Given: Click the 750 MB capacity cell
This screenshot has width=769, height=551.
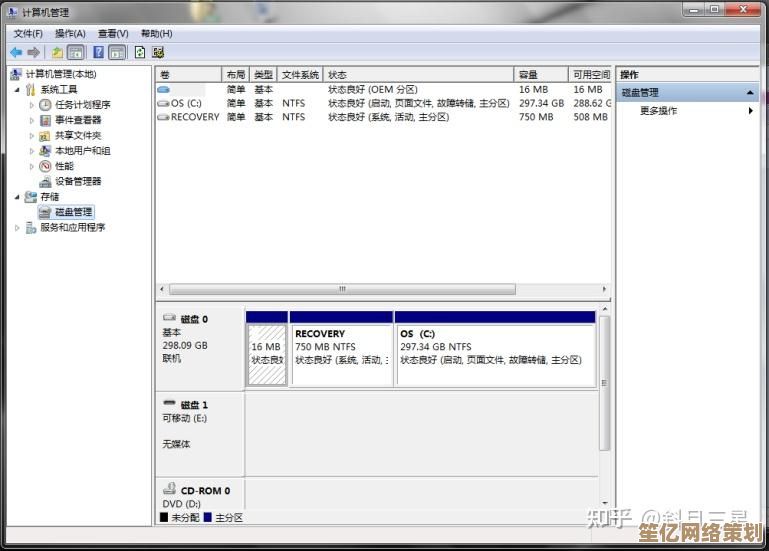Looking at the screenshot, I should point(536,117).
